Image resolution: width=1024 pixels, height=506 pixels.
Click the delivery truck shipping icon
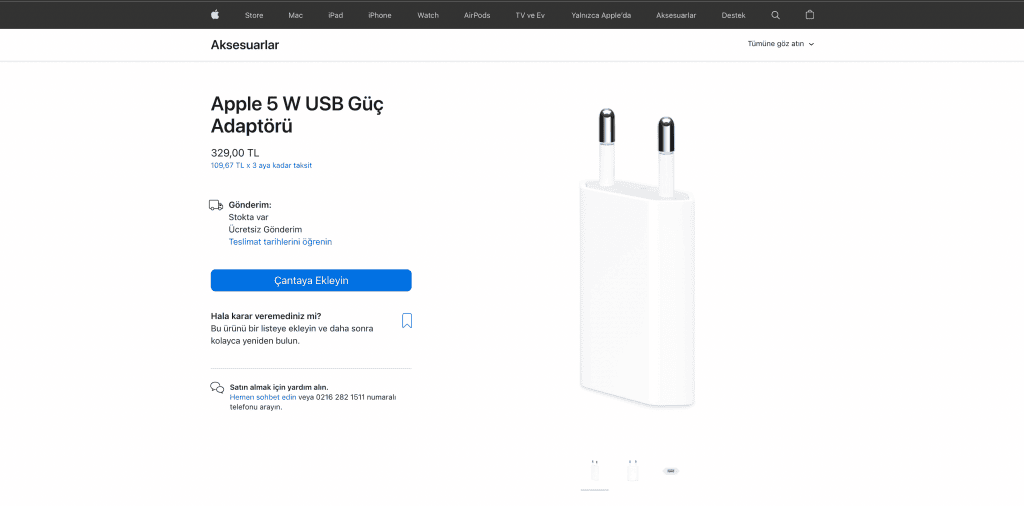(216, 205)
